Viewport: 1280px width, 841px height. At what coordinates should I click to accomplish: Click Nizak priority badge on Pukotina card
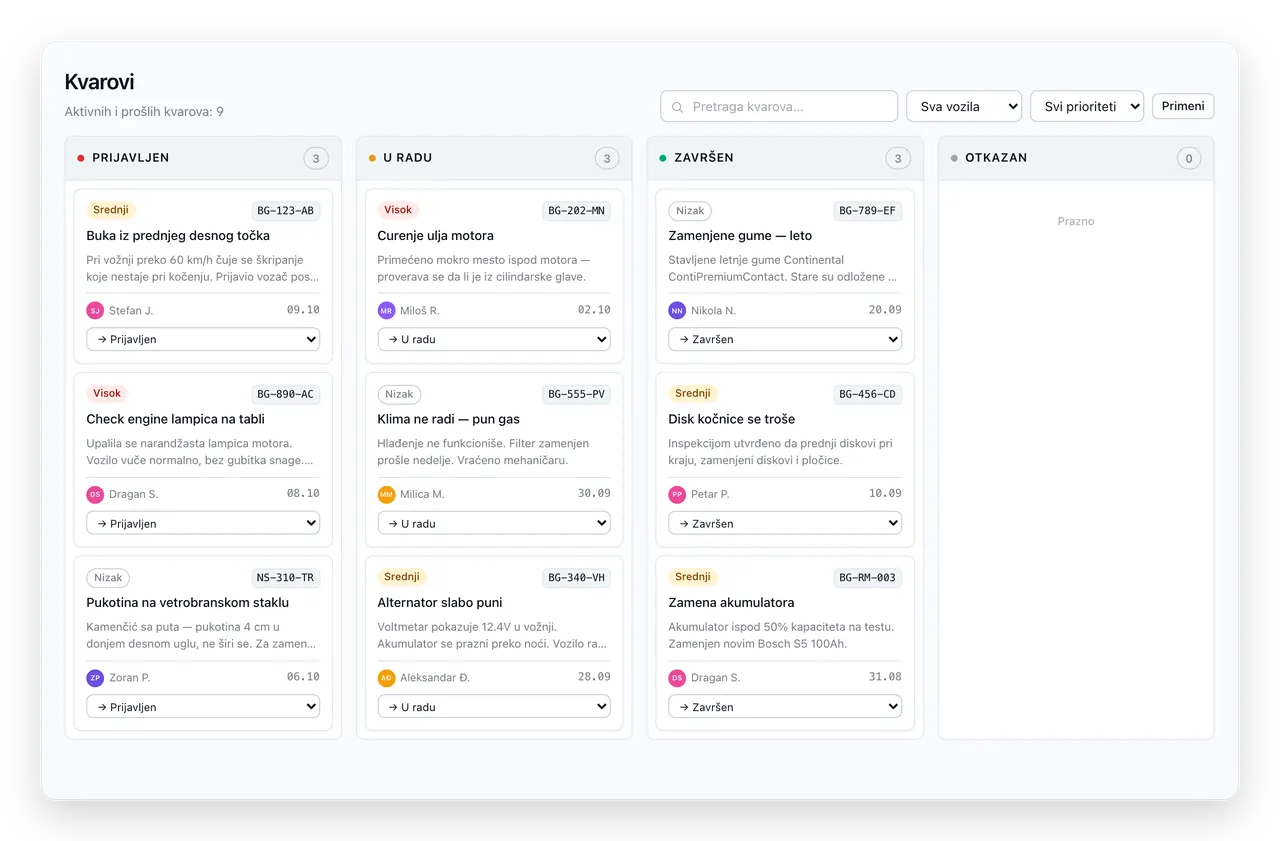pyautogui.click(x=108, y=578)
